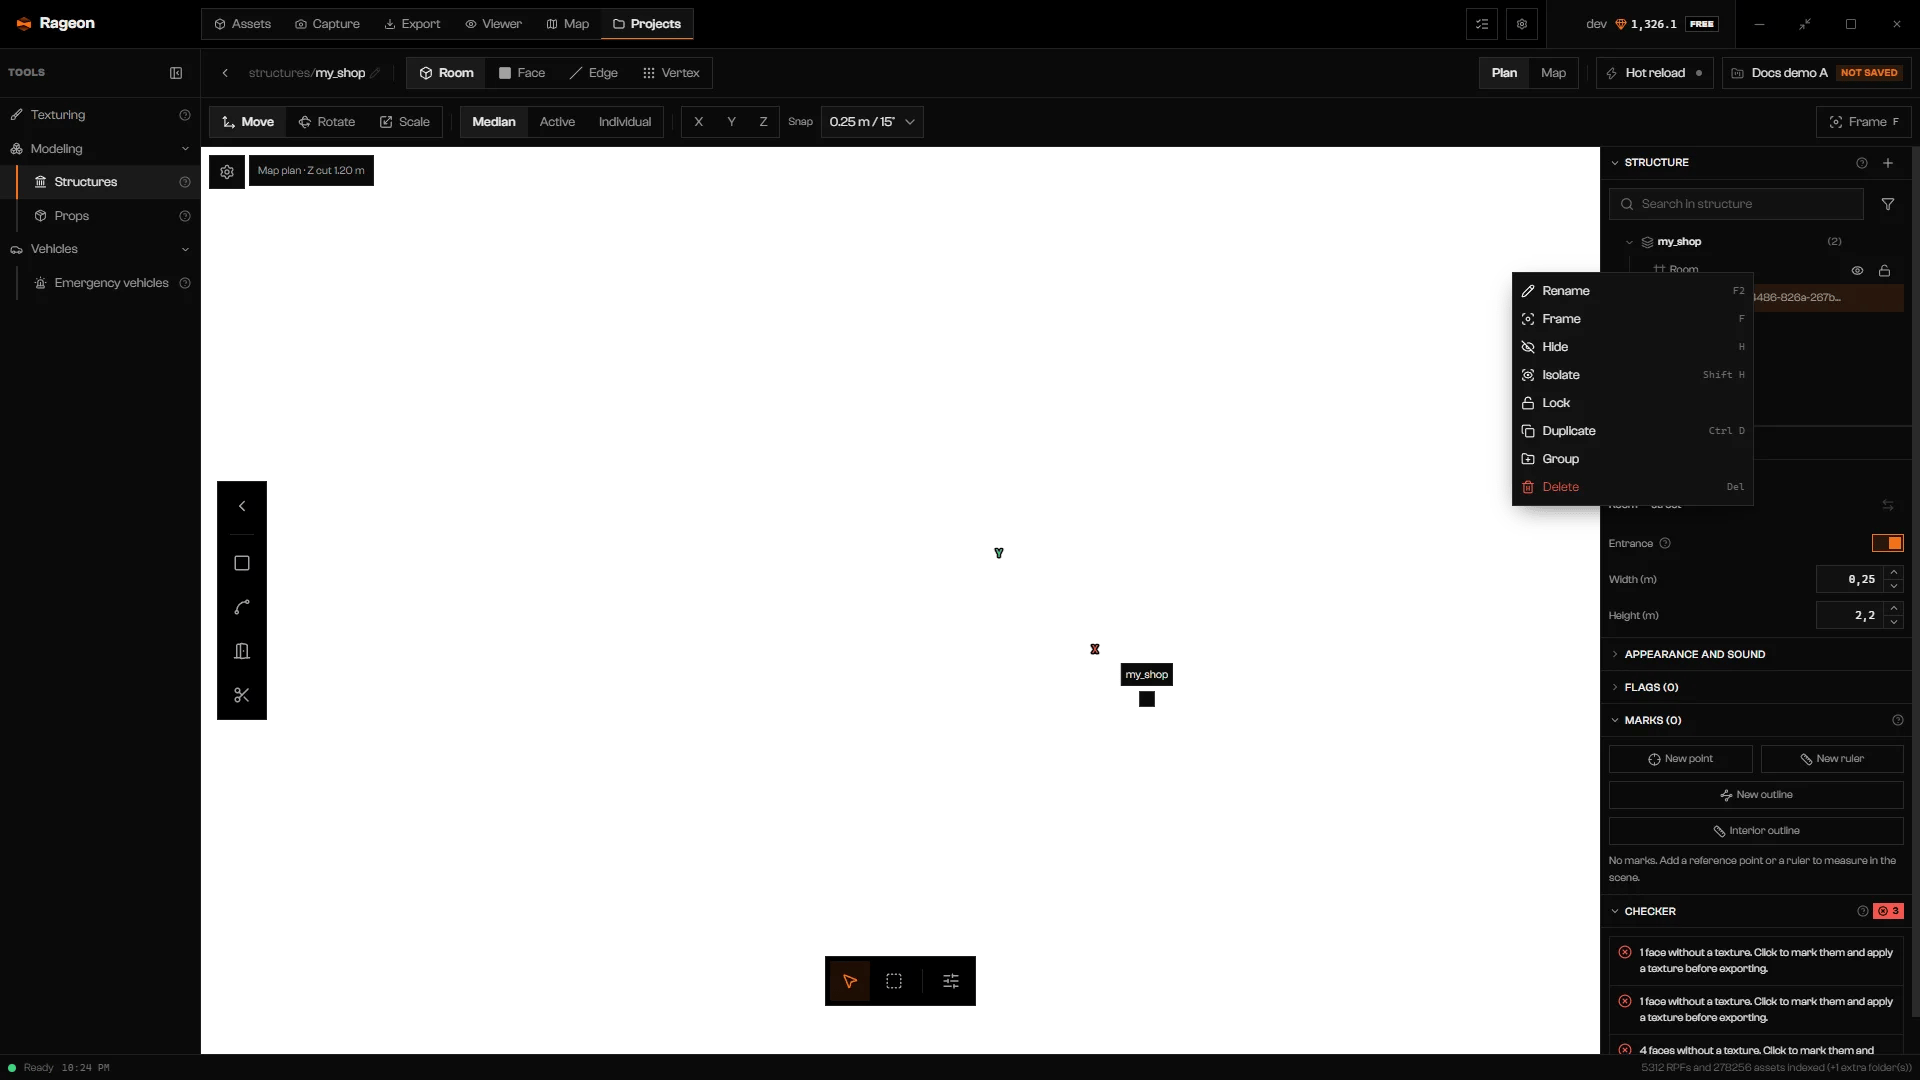Click the Frame F button
This screenshot has height=1080, width=1920.
click(x=1863, y=122)
